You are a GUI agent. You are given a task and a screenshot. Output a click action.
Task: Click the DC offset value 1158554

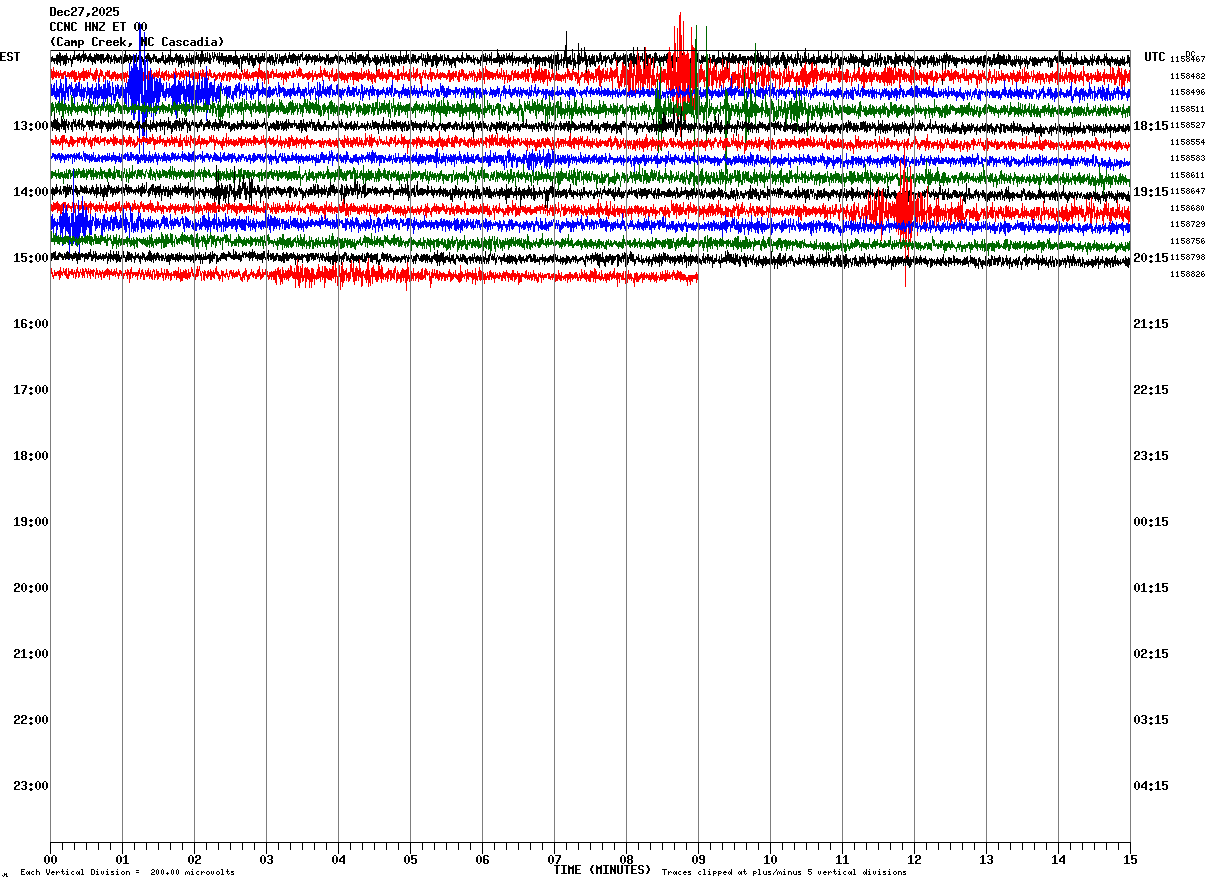click(x=1188, y=142)
